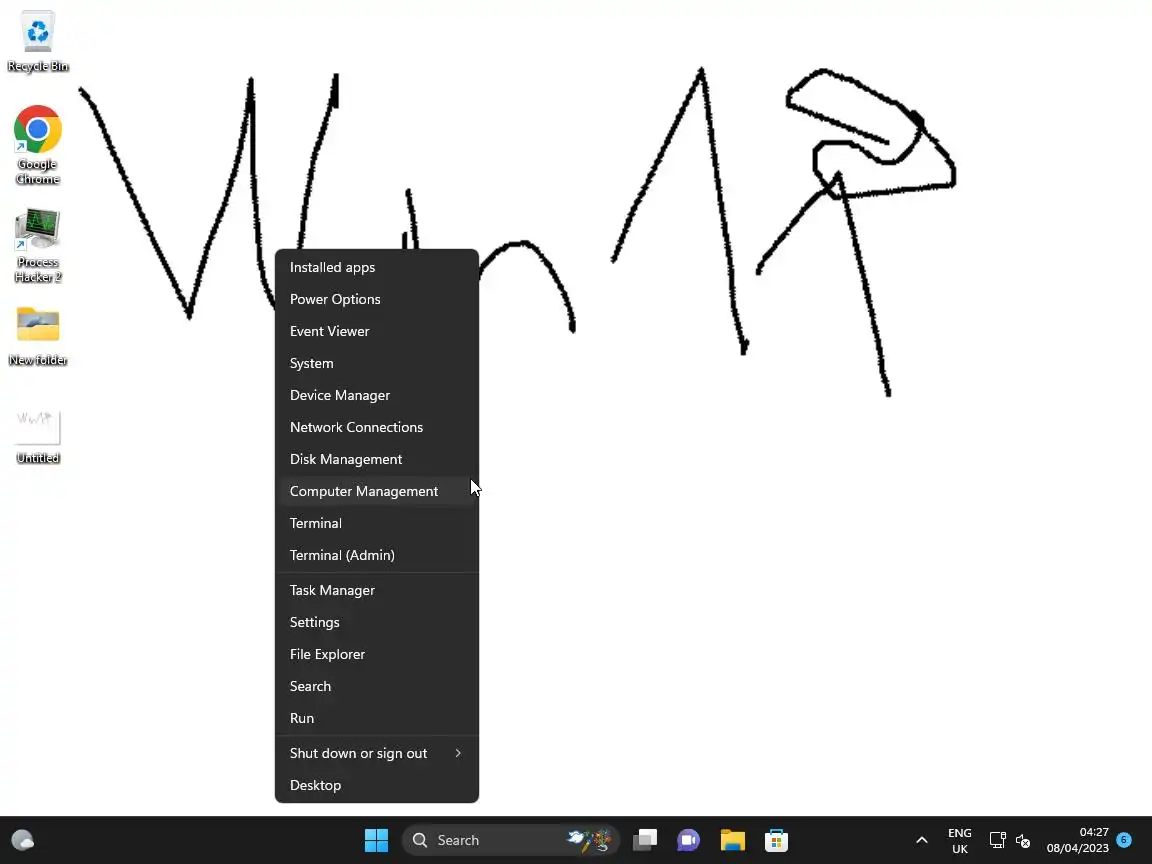This screenshot has height=864, width=1152.
Task: Launch Terminal (Admin) from the menu
Action: coord(377,555)
